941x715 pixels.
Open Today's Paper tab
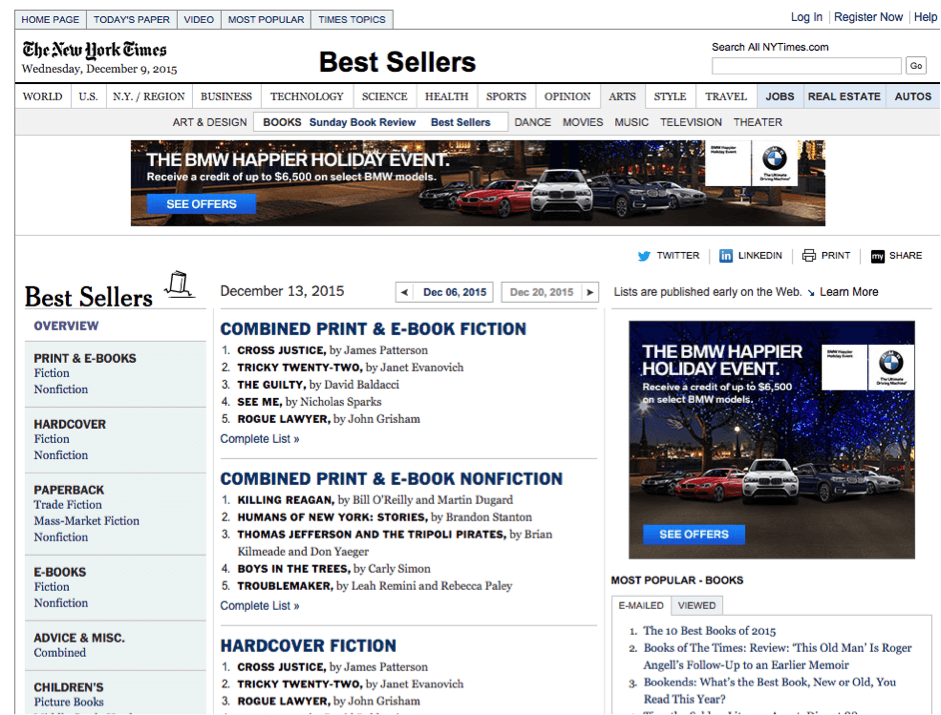131,20
